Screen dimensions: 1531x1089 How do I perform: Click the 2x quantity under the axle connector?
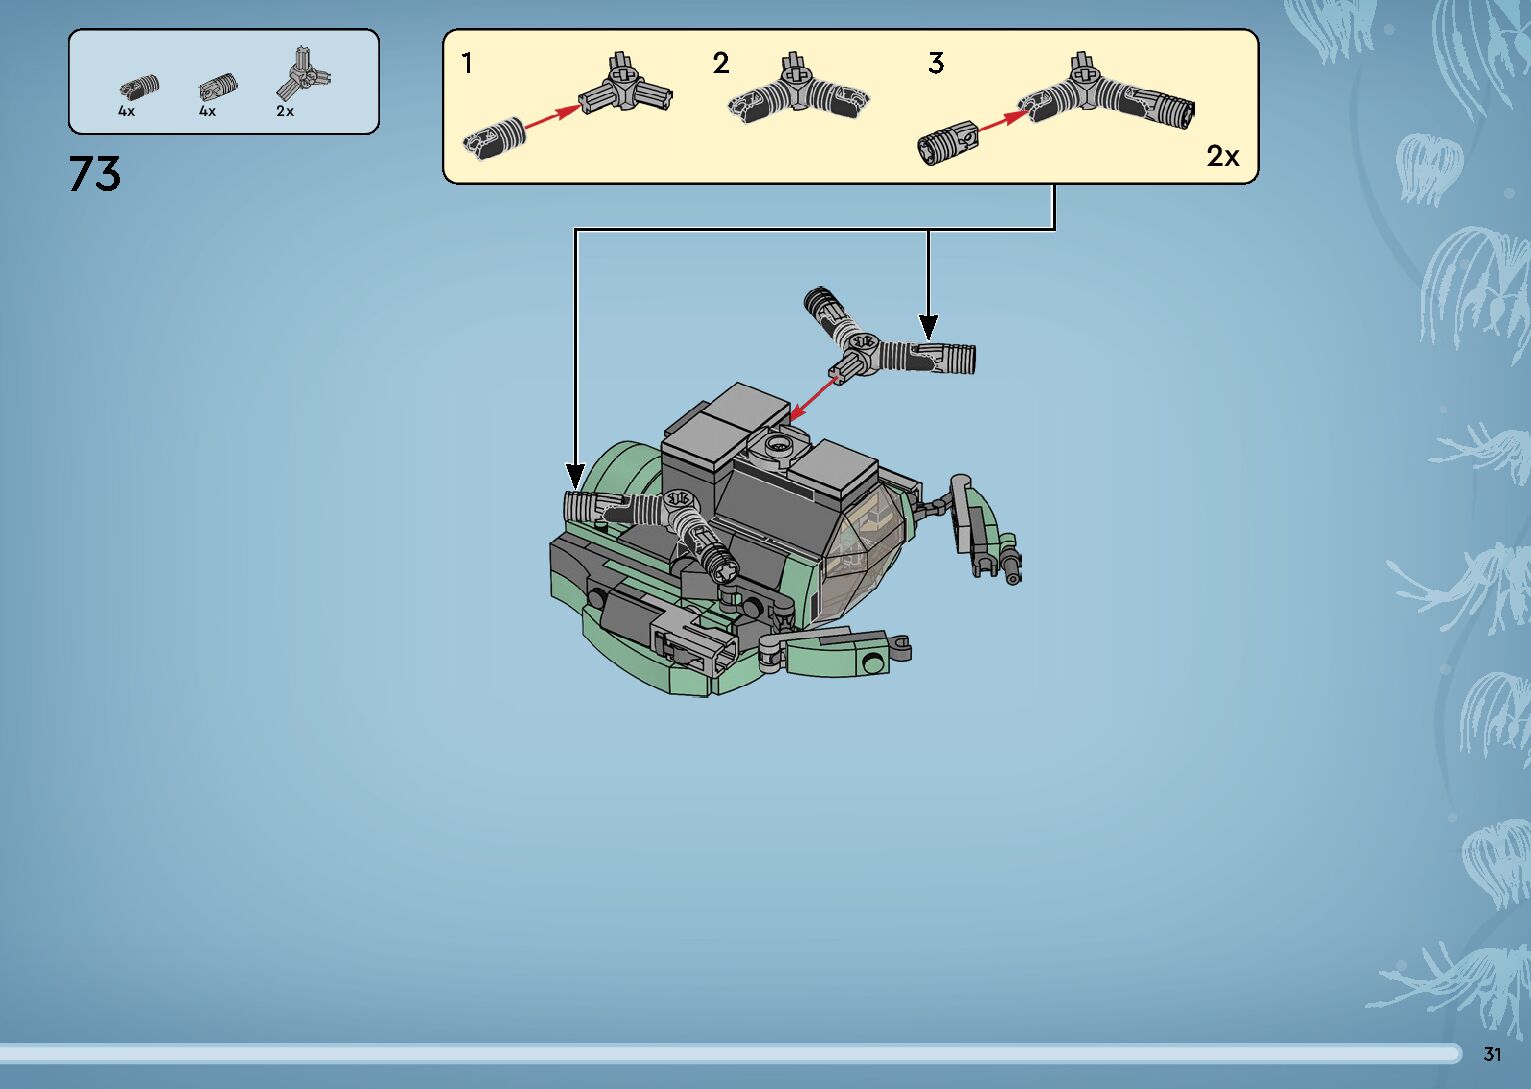(x=285, y=112)
